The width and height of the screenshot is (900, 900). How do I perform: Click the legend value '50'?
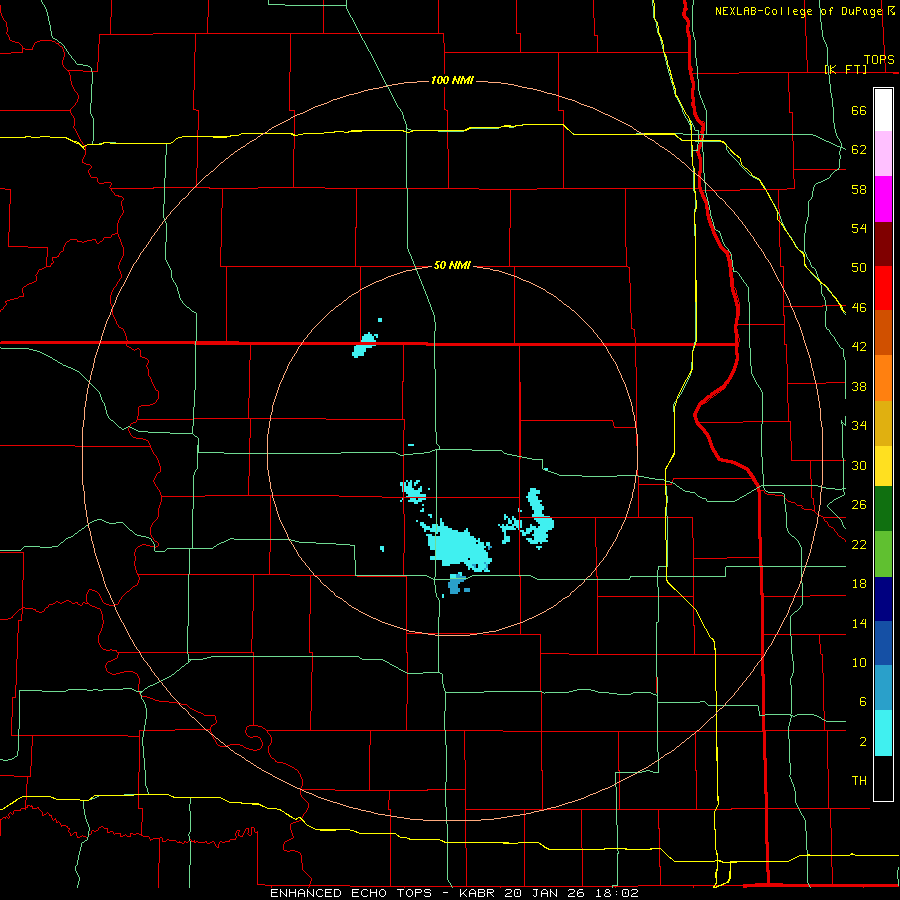[859, 268]
